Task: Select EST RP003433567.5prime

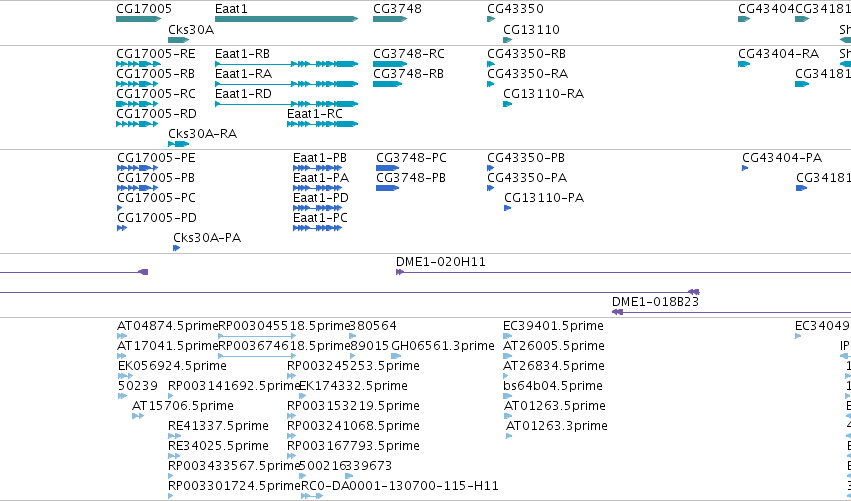Action: tap(171, 477)
